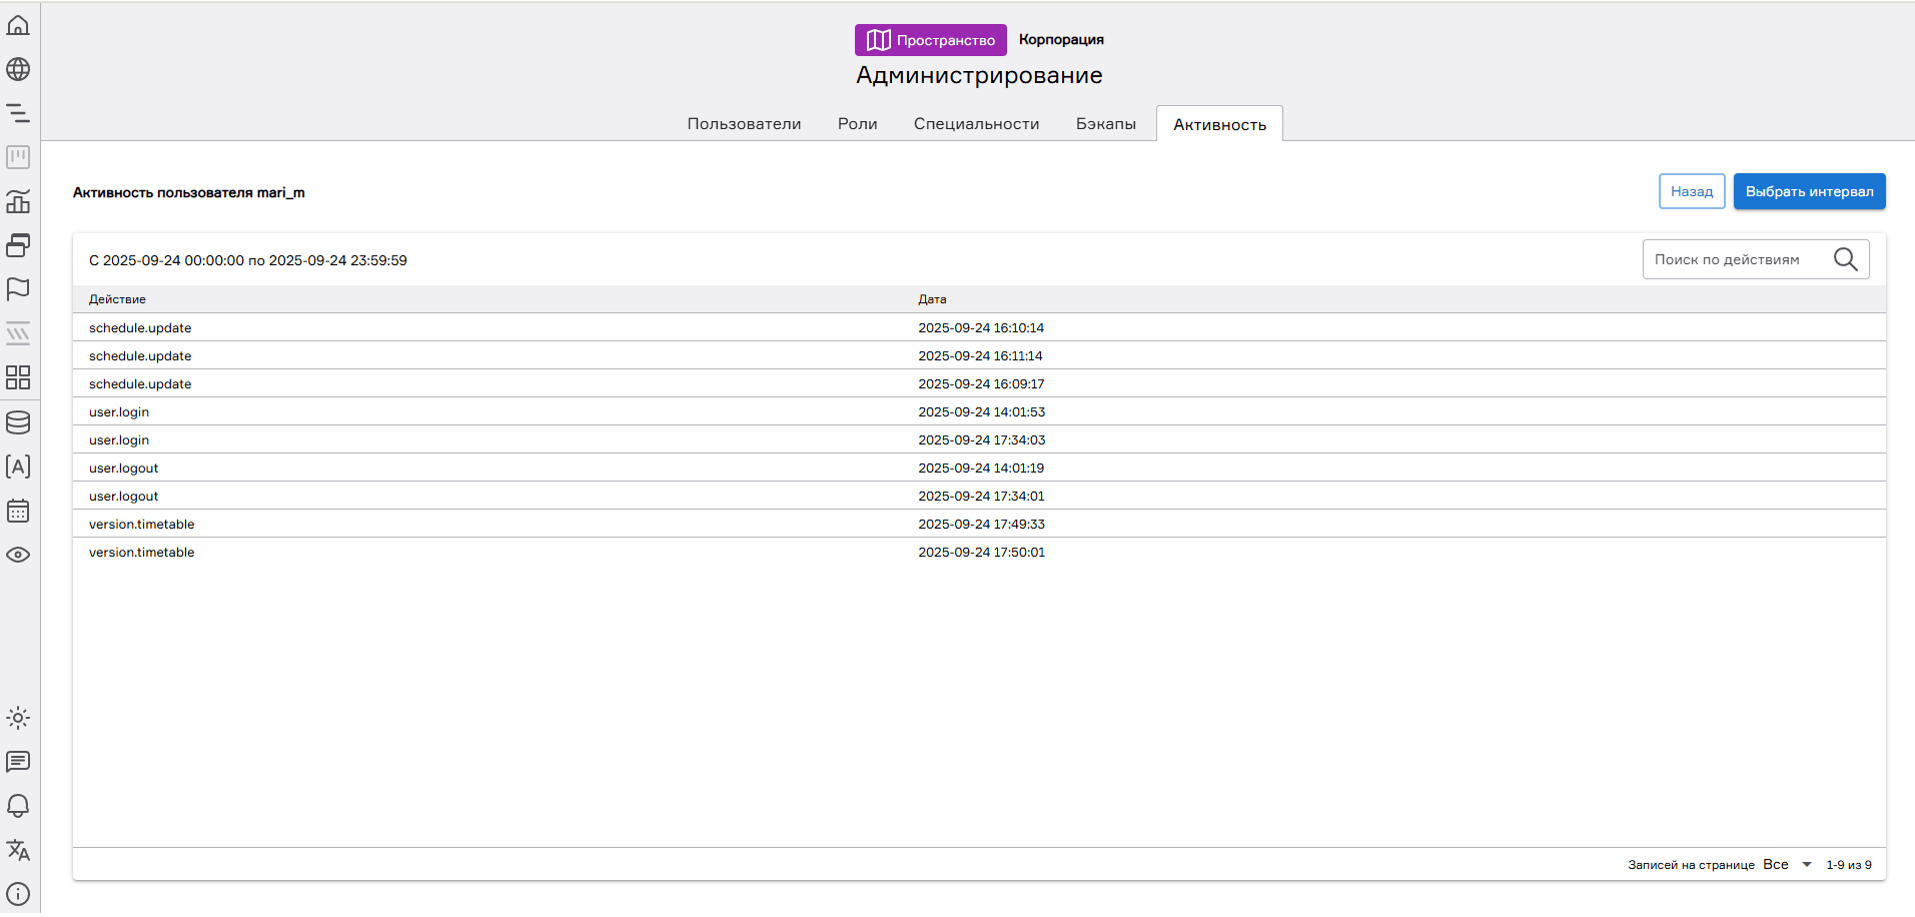
Task: Switch to the Бэкапы tab
Action: [x=1105, y=124]
